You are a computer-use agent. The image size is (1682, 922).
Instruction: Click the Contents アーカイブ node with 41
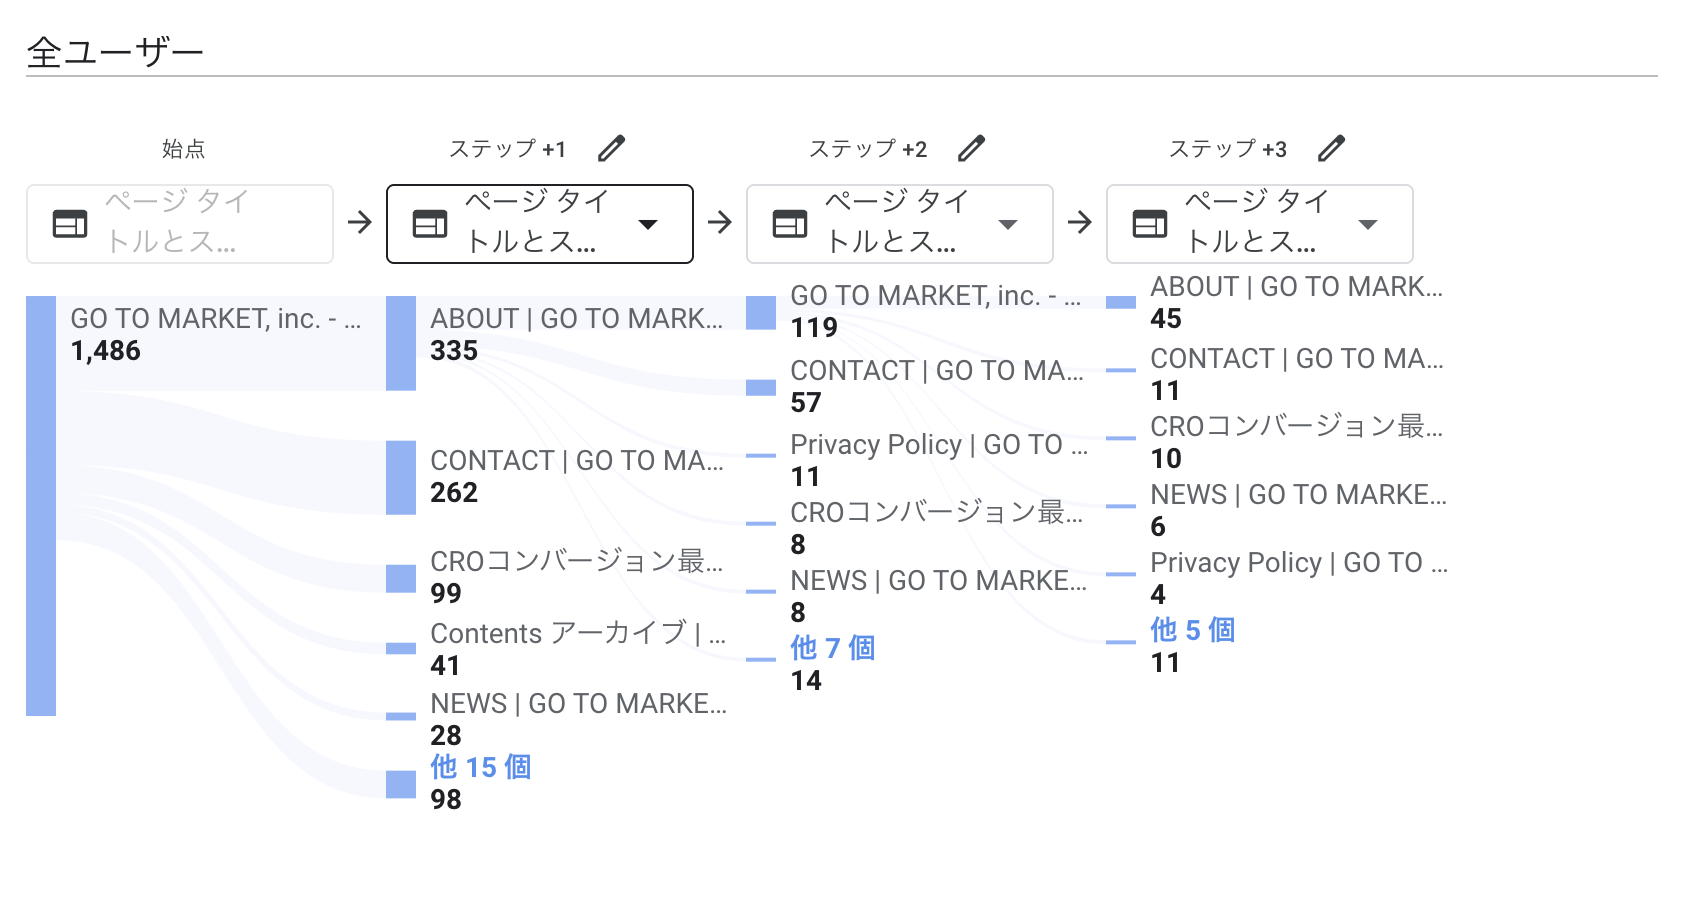[401, 648]
